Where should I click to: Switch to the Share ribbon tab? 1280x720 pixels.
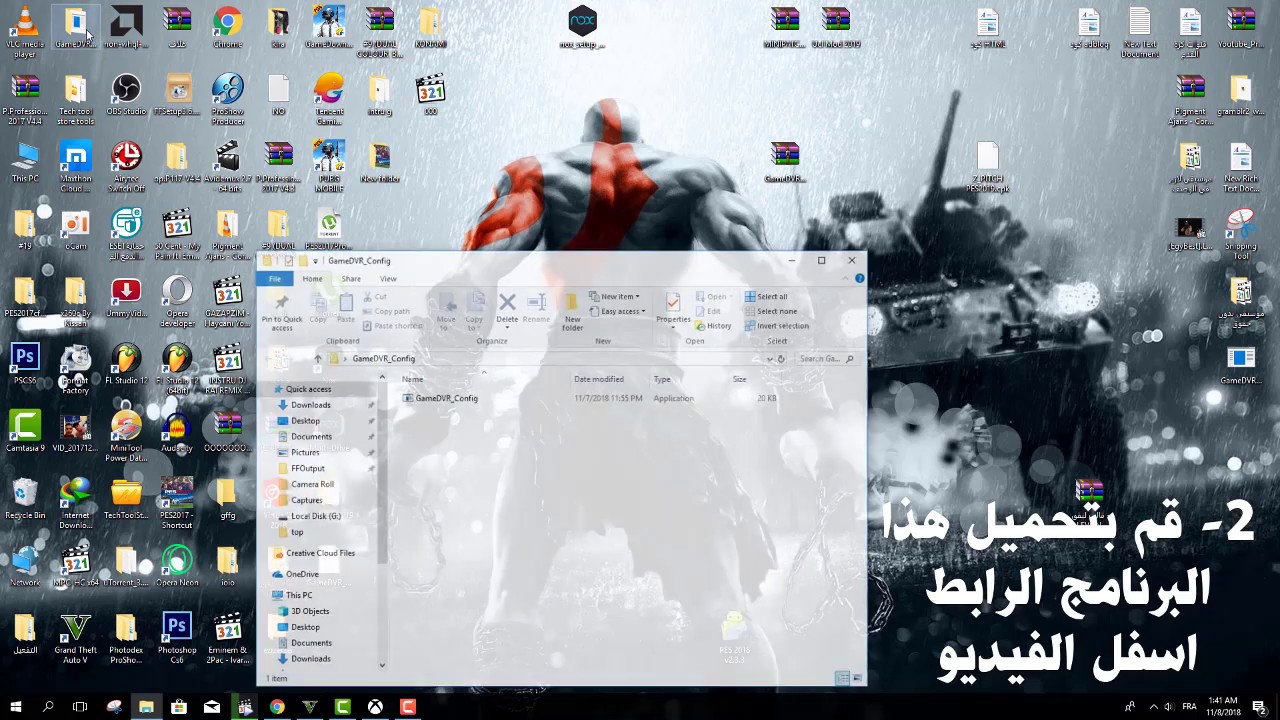[x=351, y=279]
